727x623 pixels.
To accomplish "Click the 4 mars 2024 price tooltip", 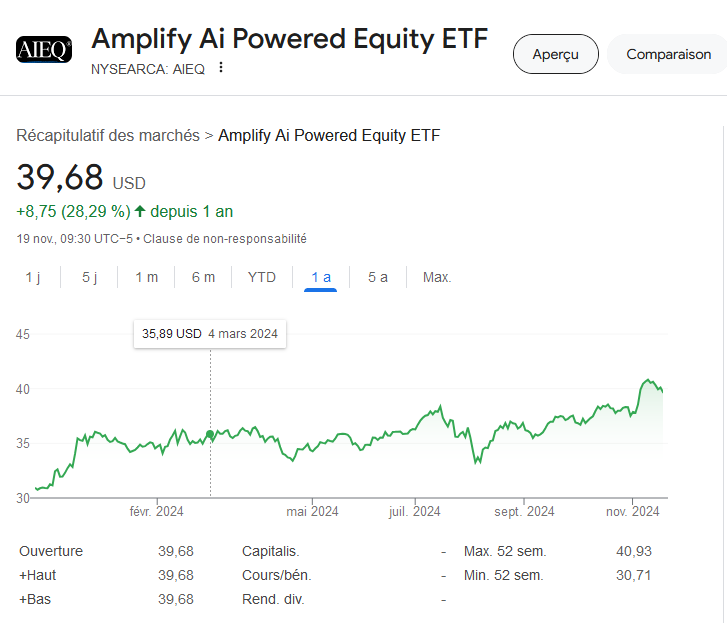I will click(210, 334).
